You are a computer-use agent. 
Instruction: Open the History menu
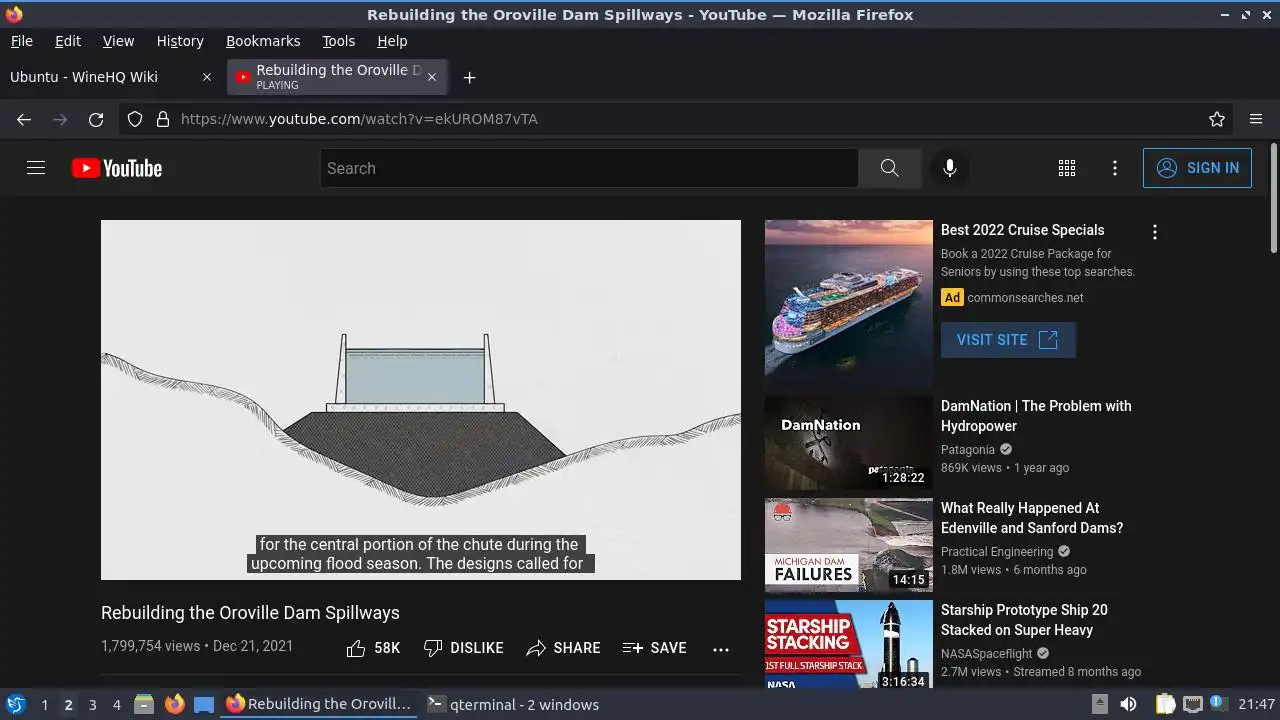click(x=180, y=41)
